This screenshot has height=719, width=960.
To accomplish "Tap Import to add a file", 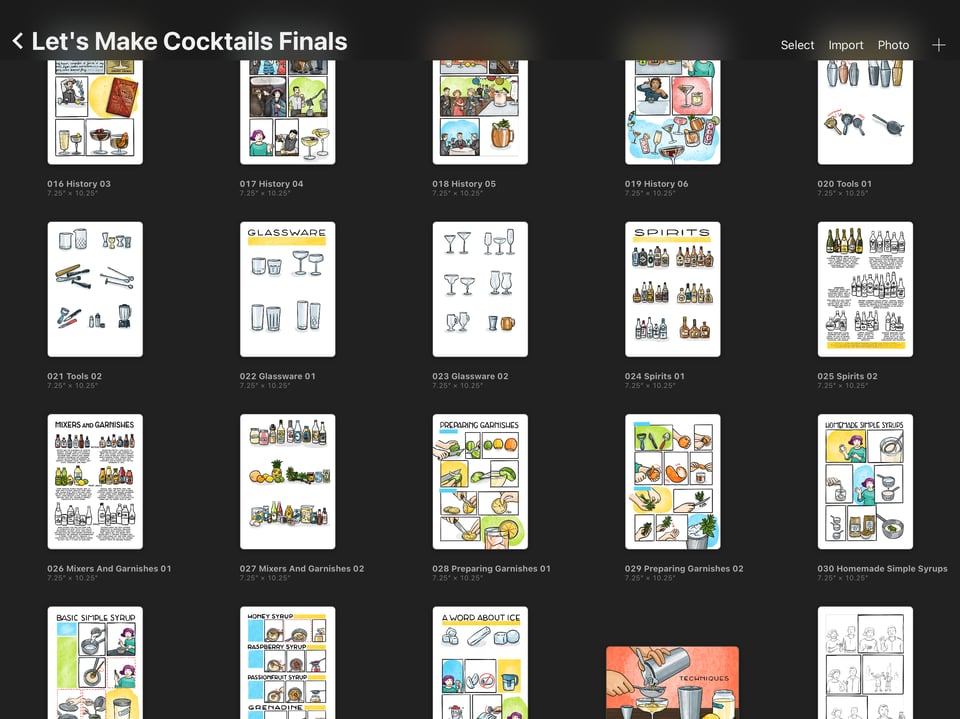I will point(845,45).
